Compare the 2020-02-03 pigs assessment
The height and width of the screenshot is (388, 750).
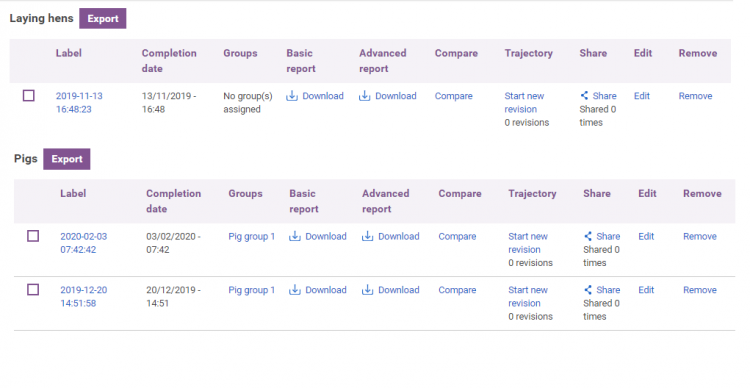(x=457, y=236)
